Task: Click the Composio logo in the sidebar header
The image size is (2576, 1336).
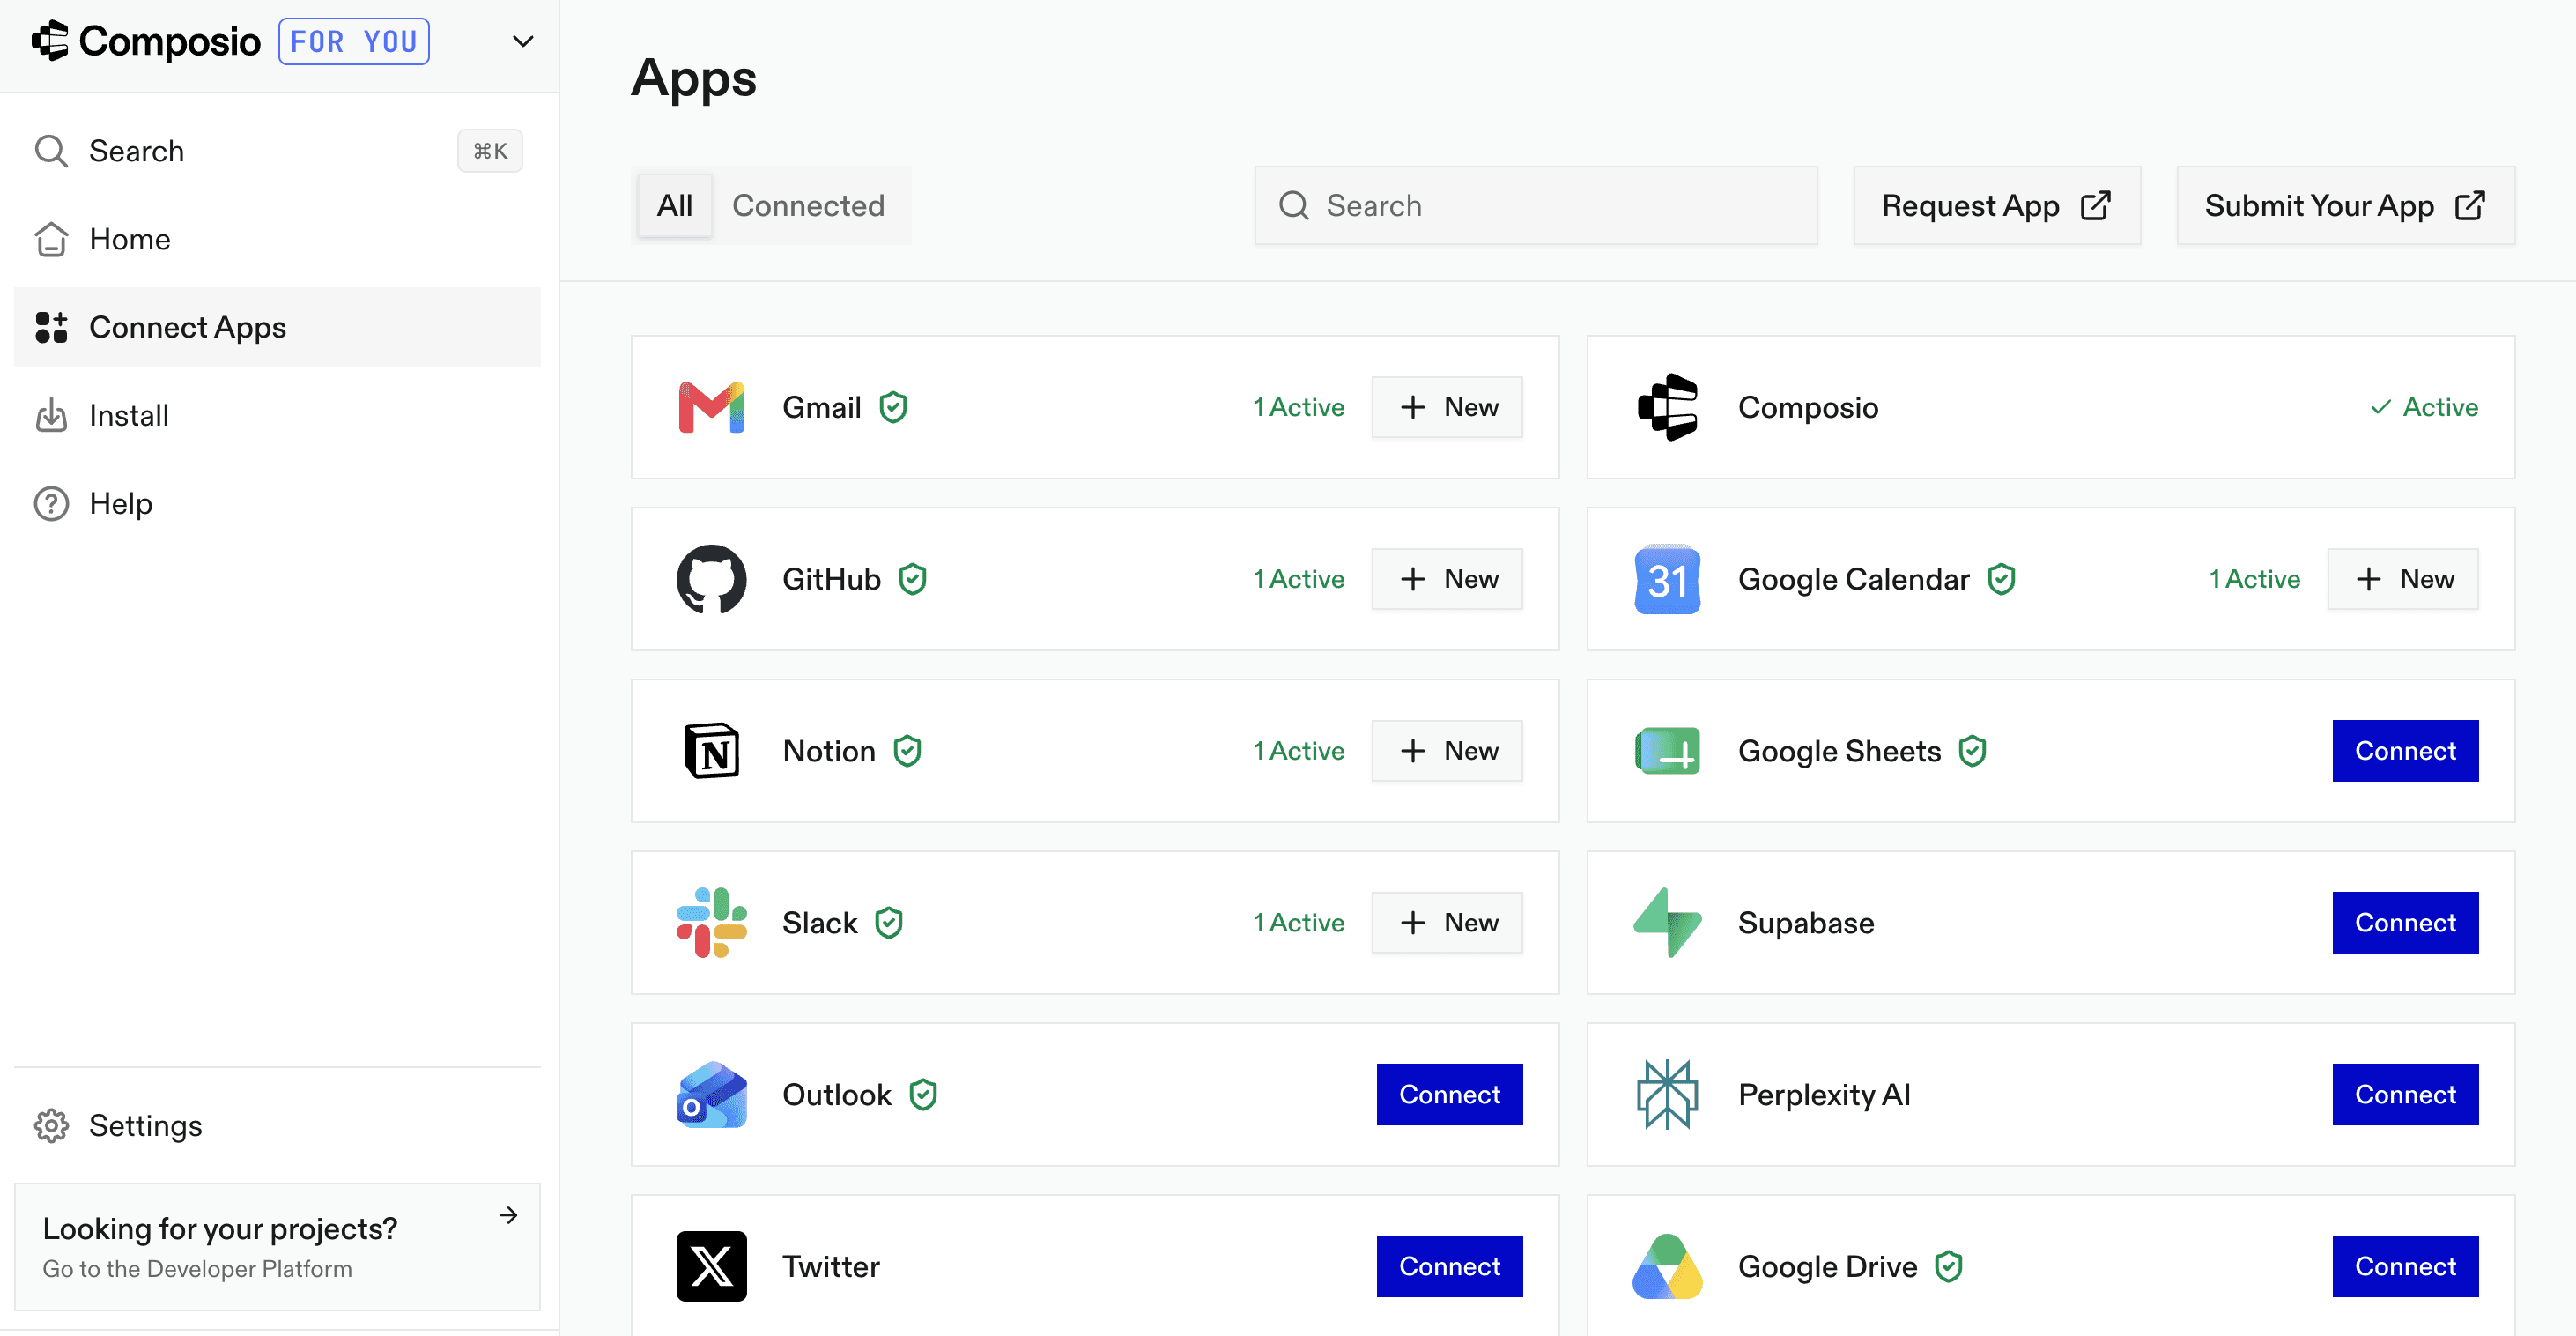Action: [146, 42]
